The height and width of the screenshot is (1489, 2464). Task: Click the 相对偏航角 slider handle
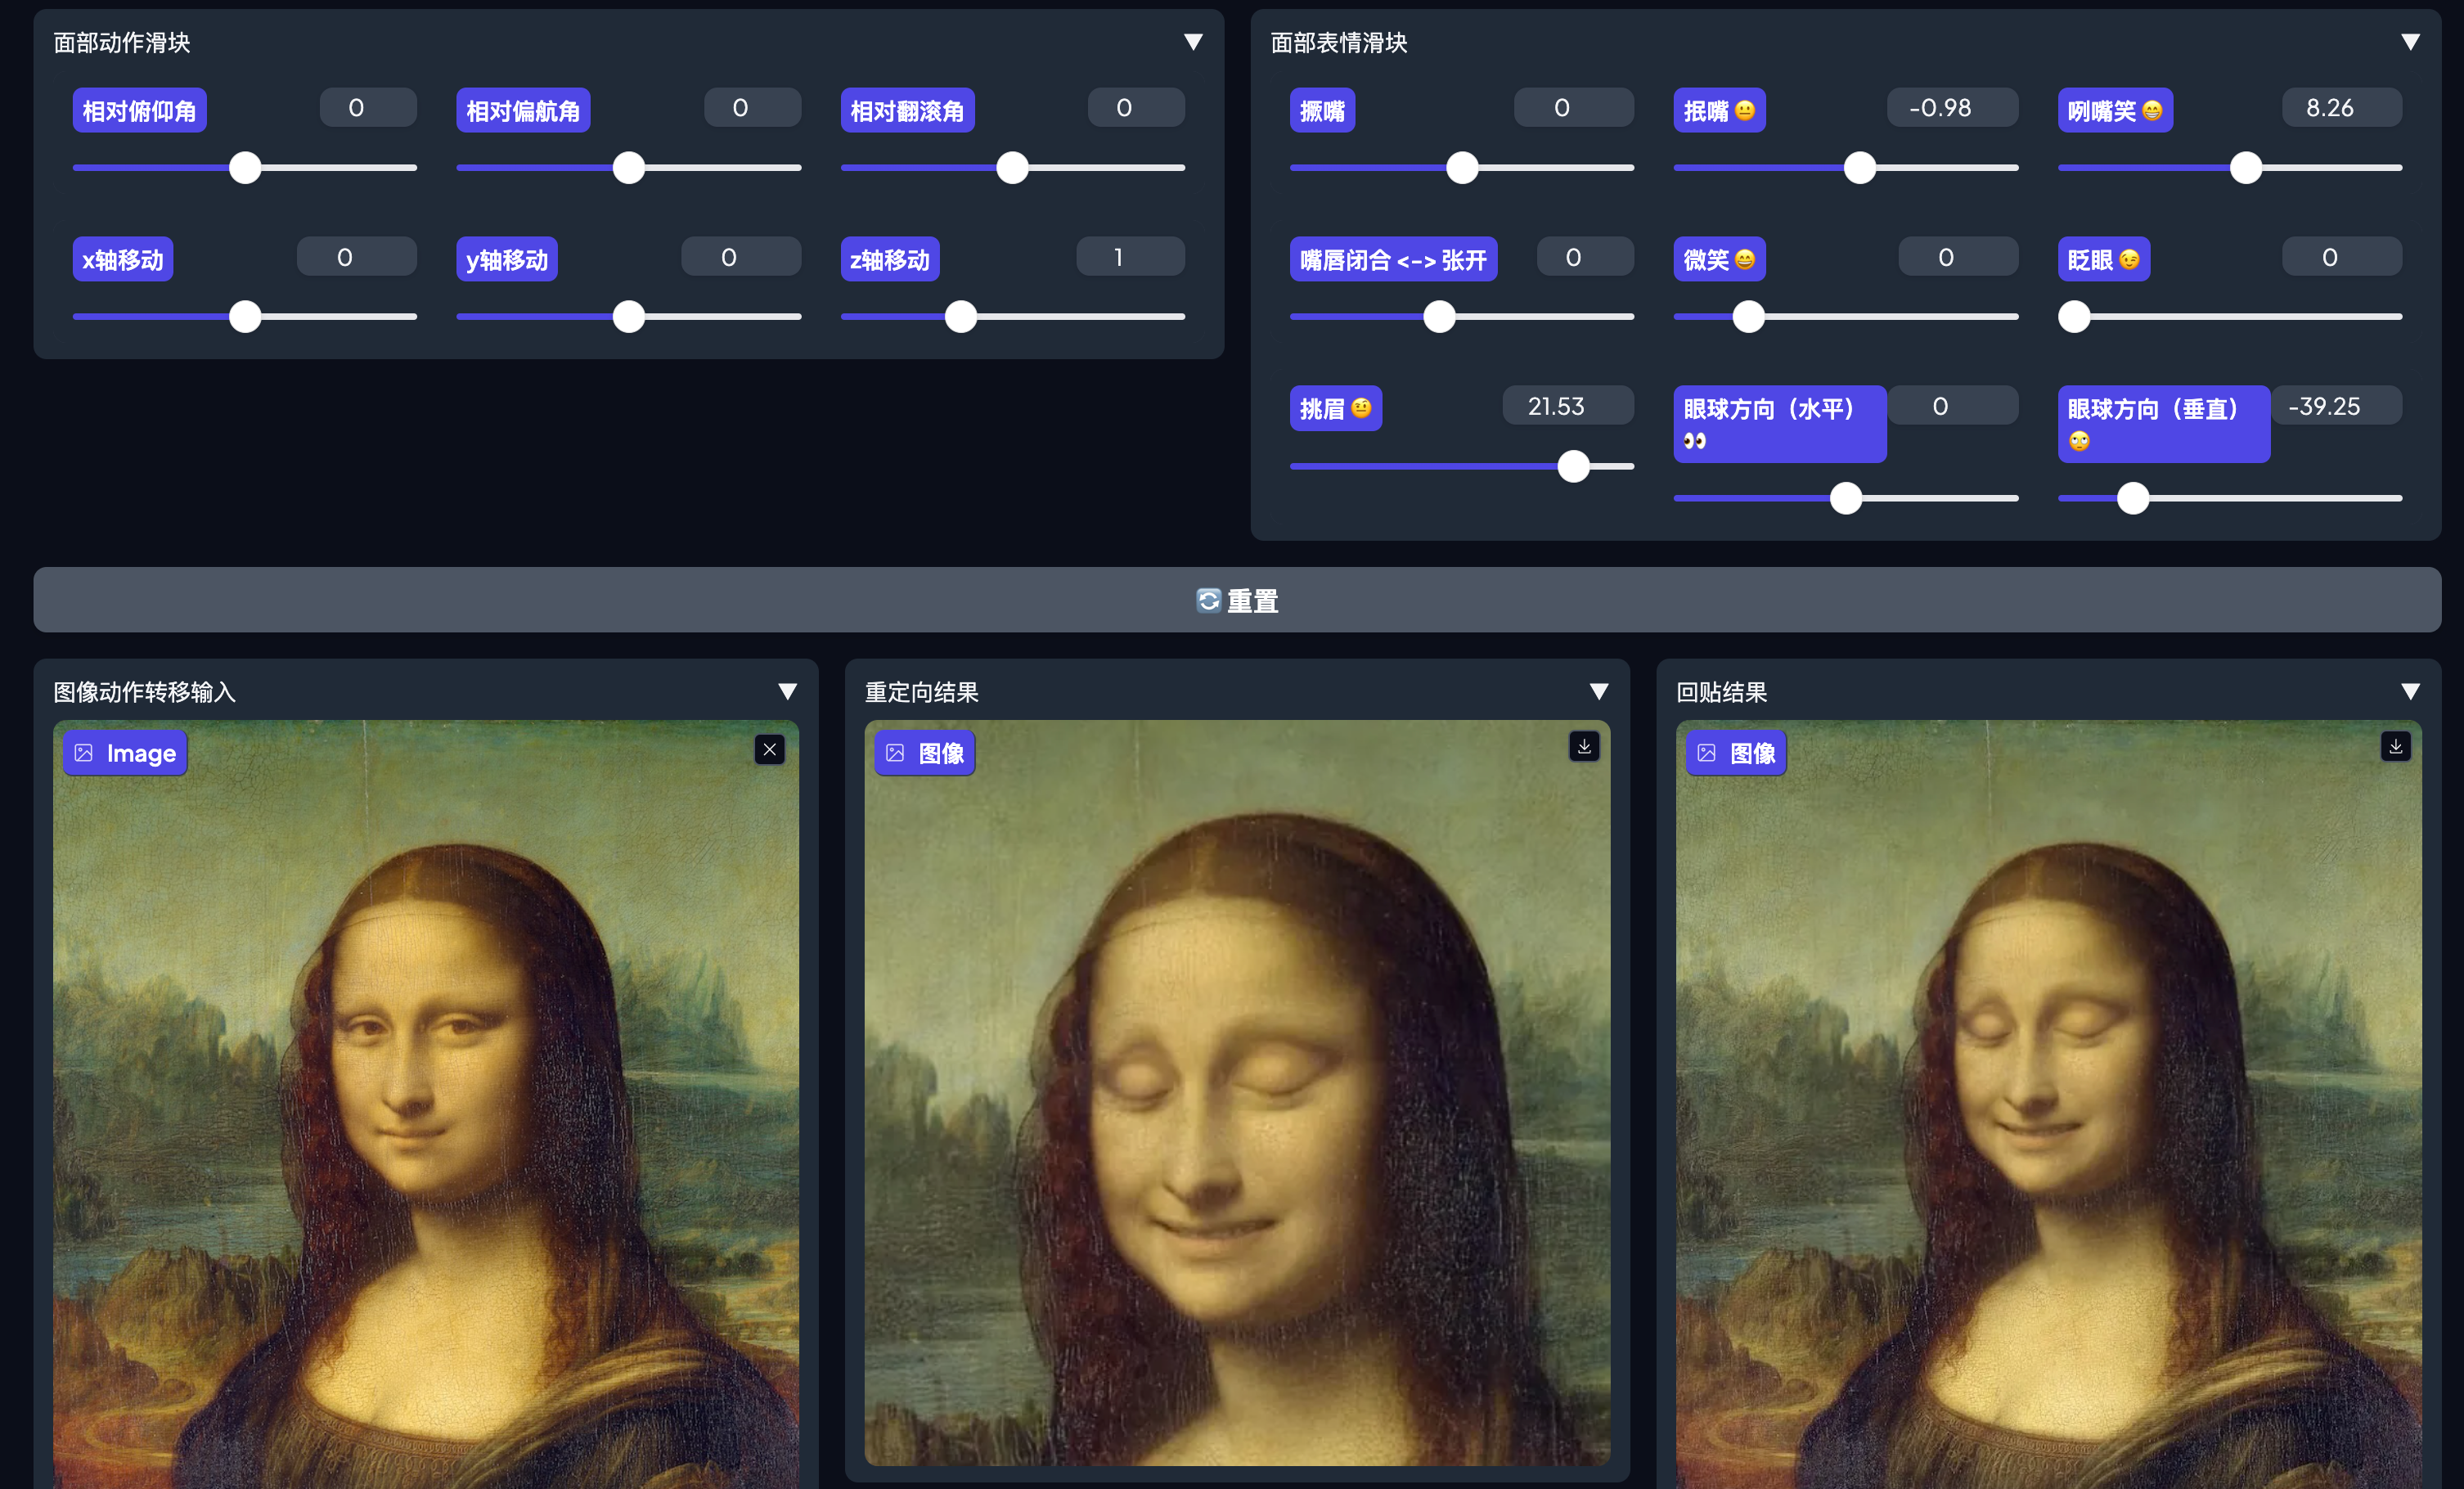628,167
